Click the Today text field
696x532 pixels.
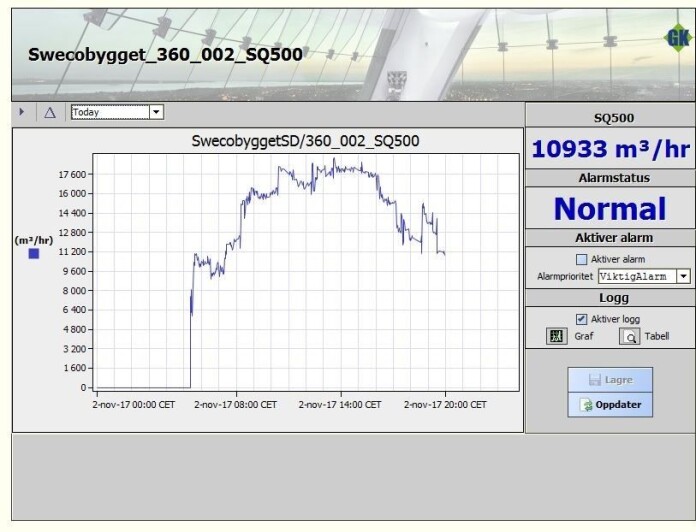pos(111,112)
